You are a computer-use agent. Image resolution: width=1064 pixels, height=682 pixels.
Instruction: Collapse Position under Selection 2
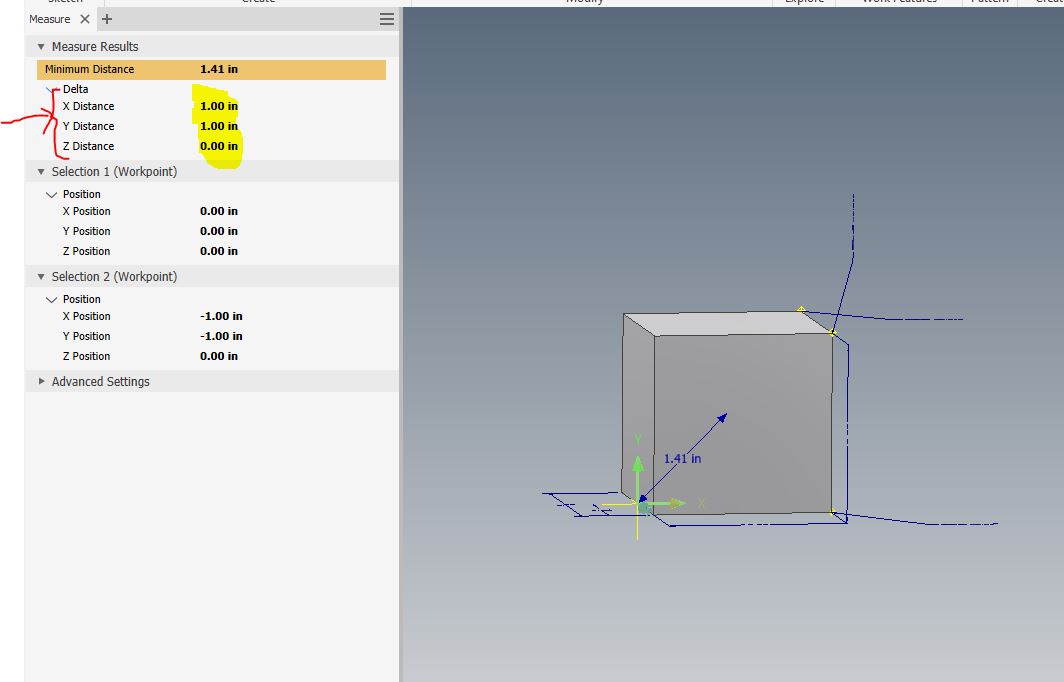pos(52,298)
